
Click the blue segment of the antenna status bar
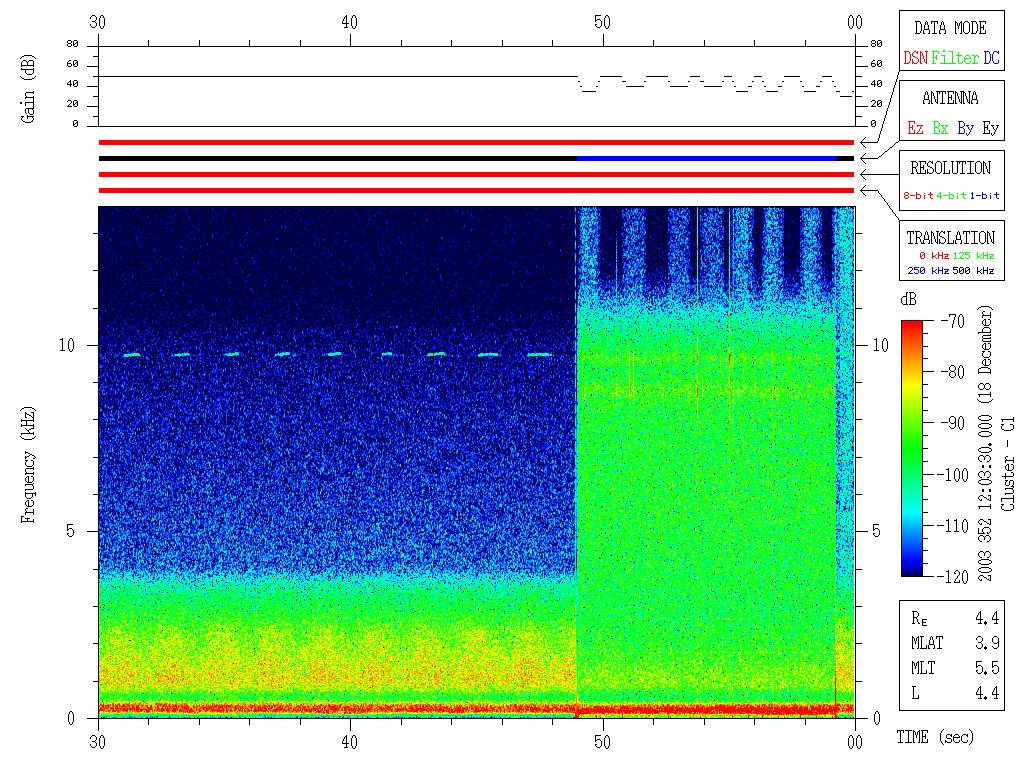coord(707,158)
